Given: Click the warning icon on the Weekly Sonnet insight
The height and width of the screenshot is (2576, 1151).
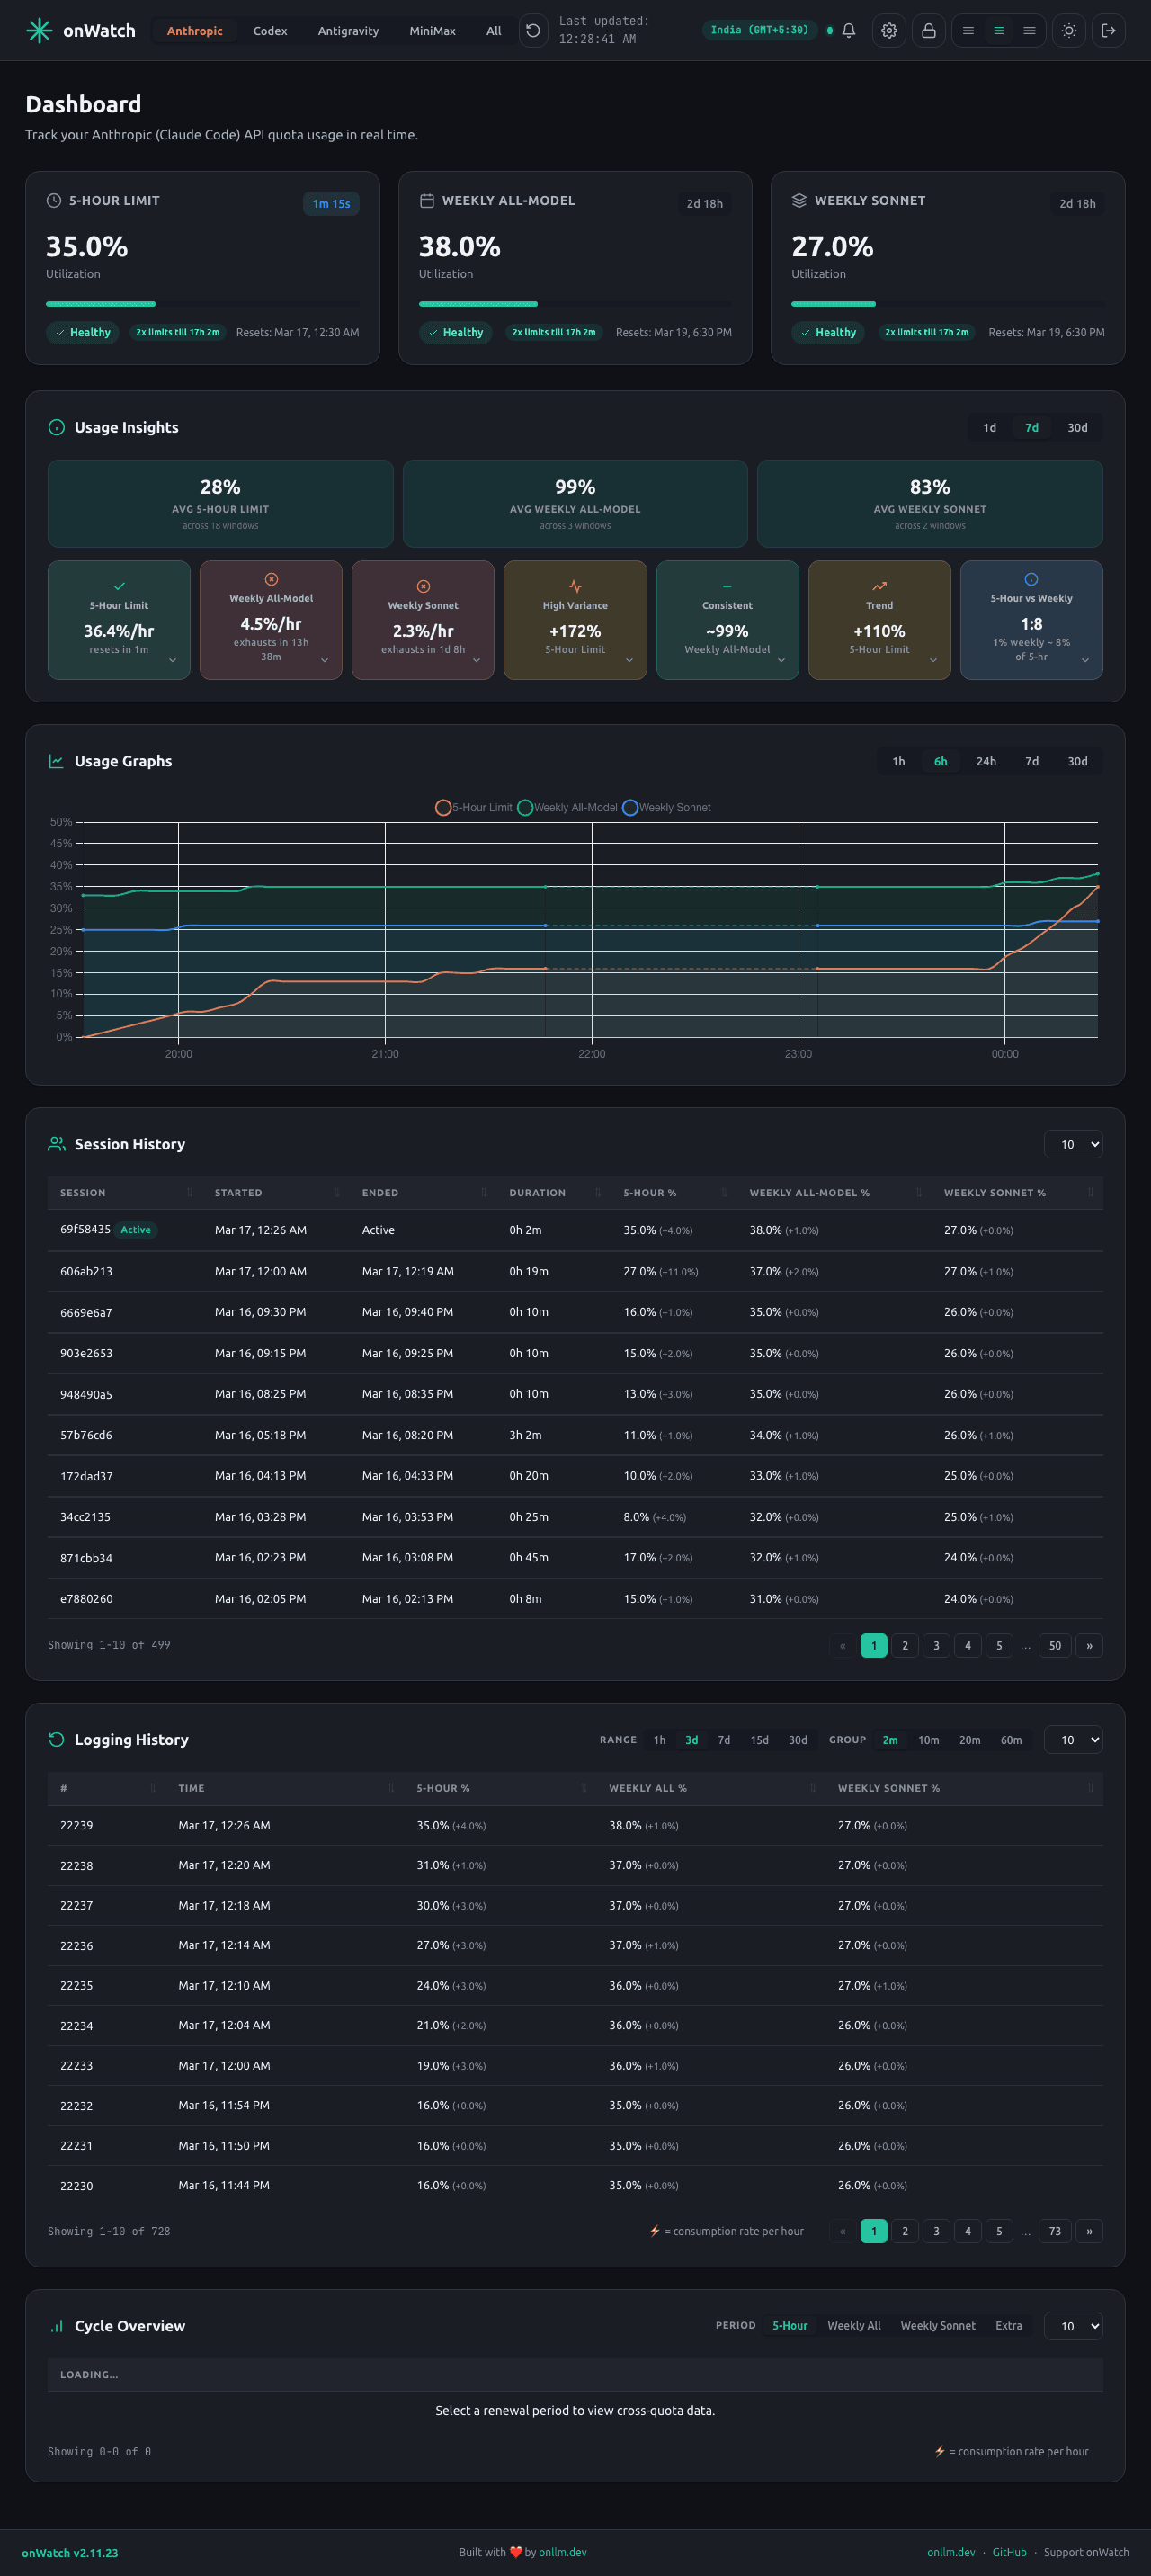Looking at the screenshot, I should coord(423,586).
